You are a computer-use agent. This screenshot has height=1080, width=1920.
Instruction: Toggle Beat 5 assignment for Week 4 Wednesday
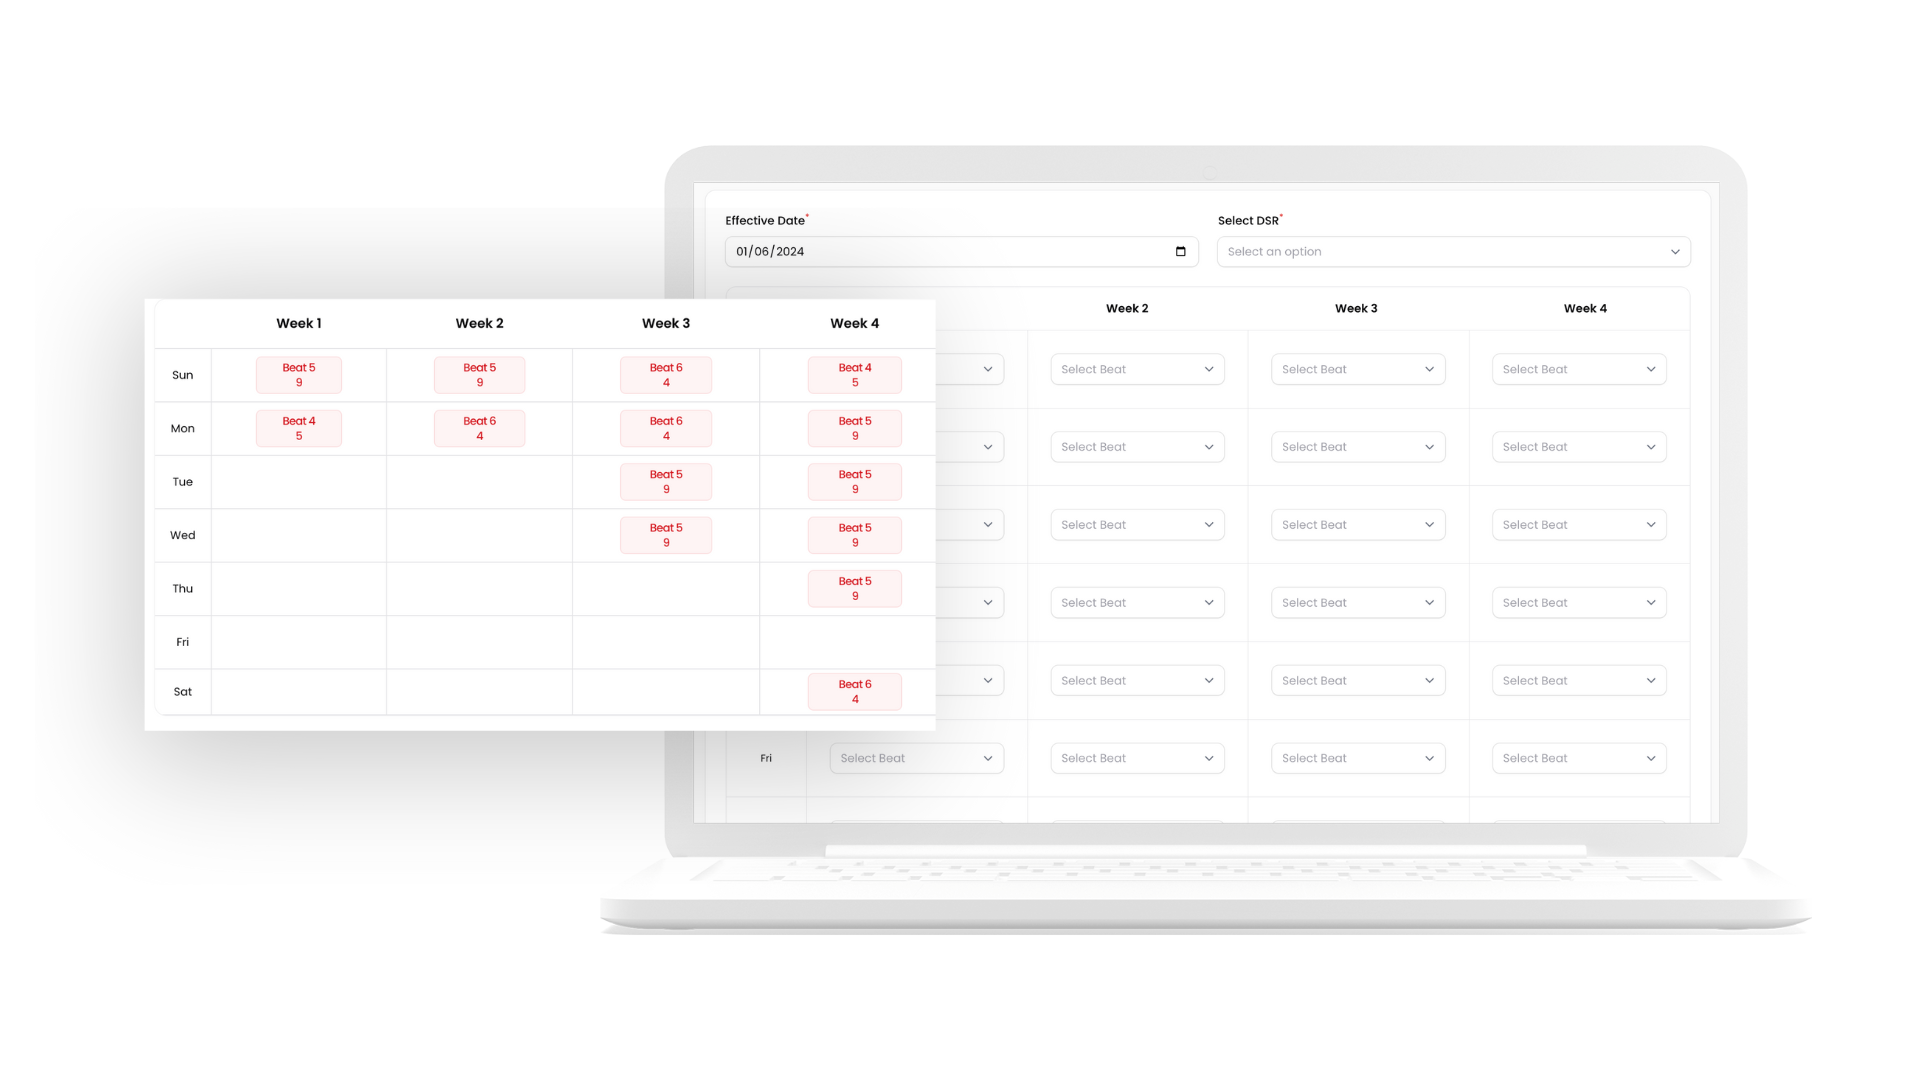coord(855,535)
